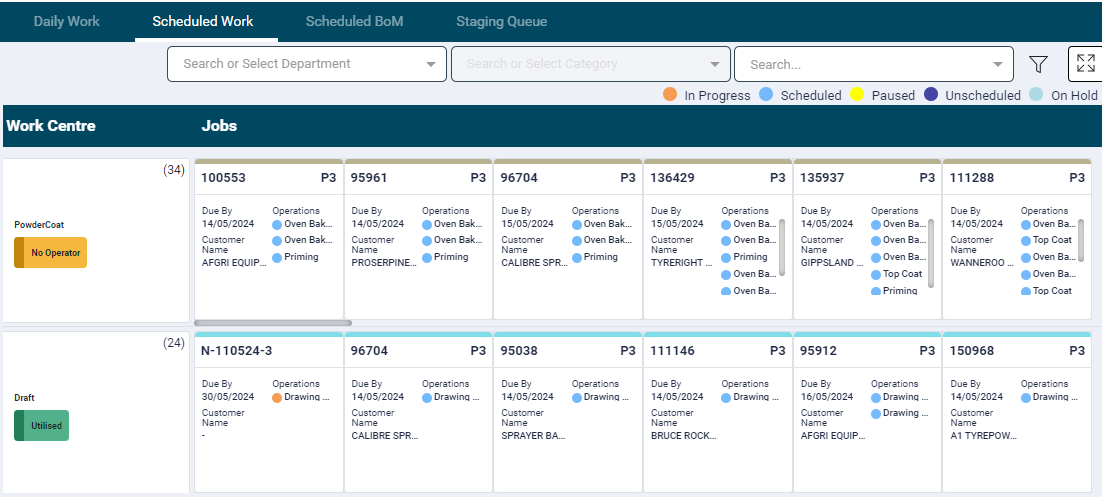Switch to the Staging Queue tab
This screenshot has height=497, width=1102.
501,21
